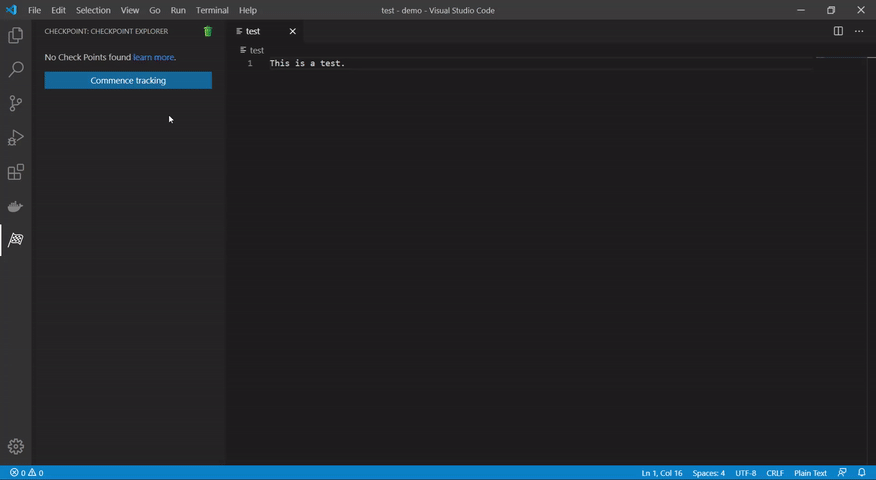This screenshot has height=480, width=876.
Task: Select the Checkpoint flag icon in activity bar
Action: pos(16,240)
